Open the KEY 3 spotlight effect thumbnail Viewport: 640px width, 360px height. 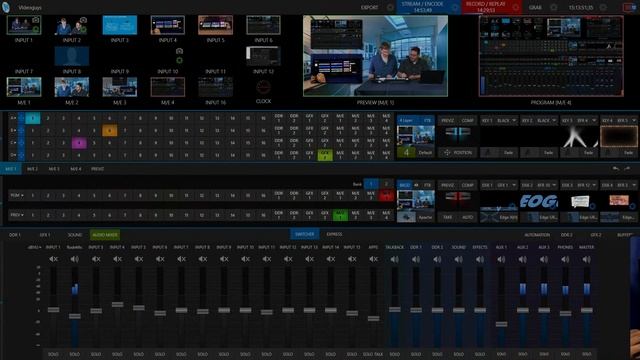579,137
